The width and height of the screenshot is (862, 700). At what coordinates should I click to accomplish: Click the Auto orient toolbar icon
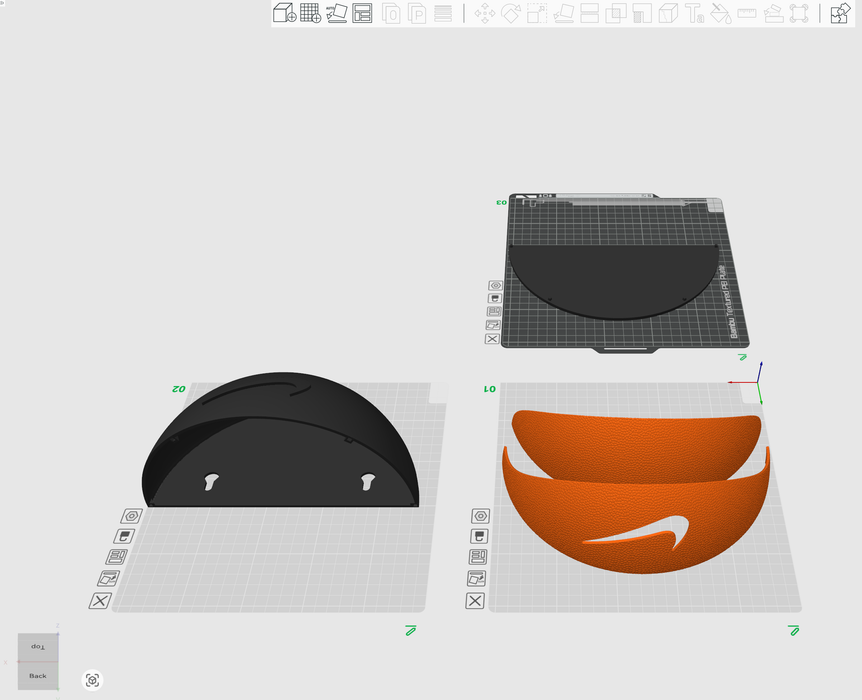coord(337,13)
